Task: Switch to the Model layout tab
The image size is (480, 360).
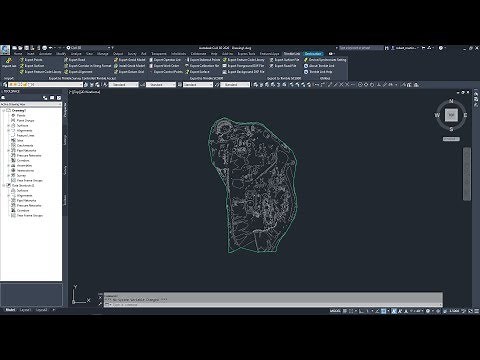Action: pyautogui.click(x=10, y=310)
